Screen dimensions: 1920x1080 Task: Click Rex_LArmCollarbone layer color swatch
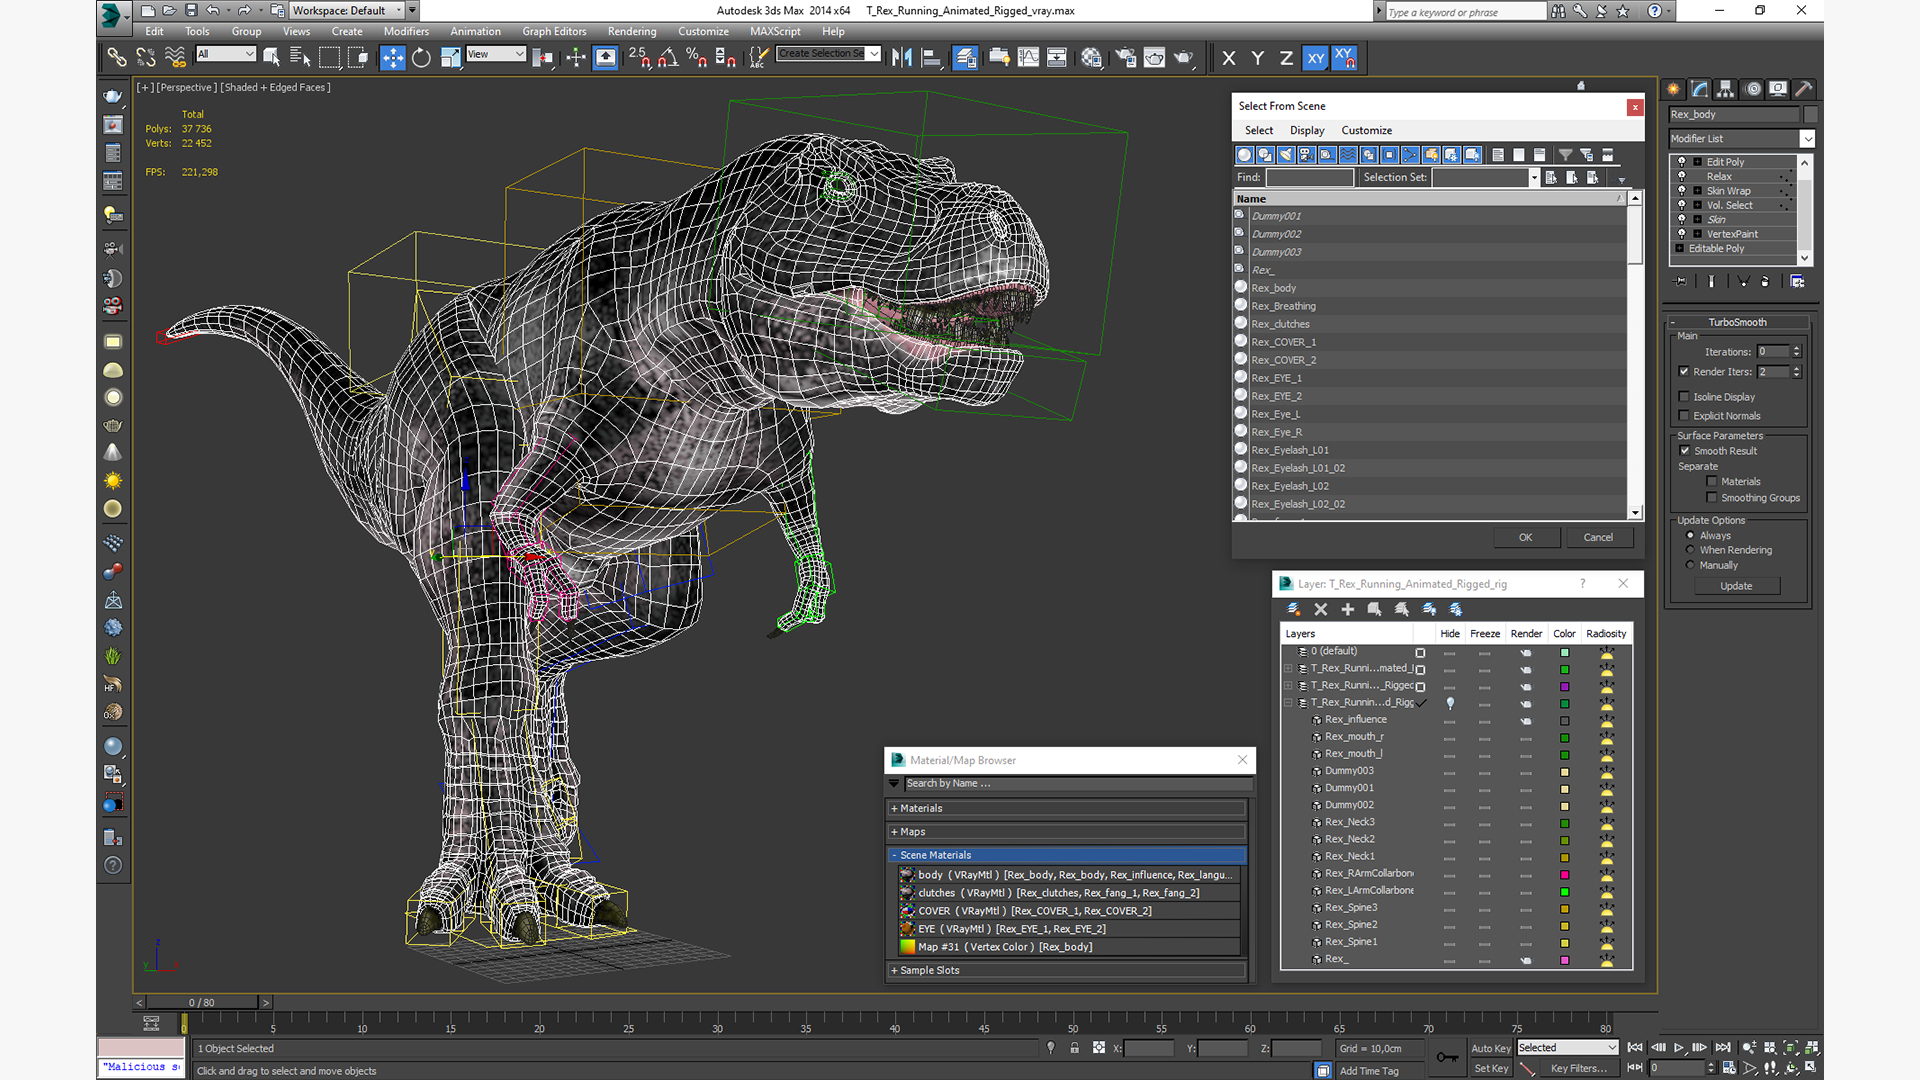[1565, 891]
